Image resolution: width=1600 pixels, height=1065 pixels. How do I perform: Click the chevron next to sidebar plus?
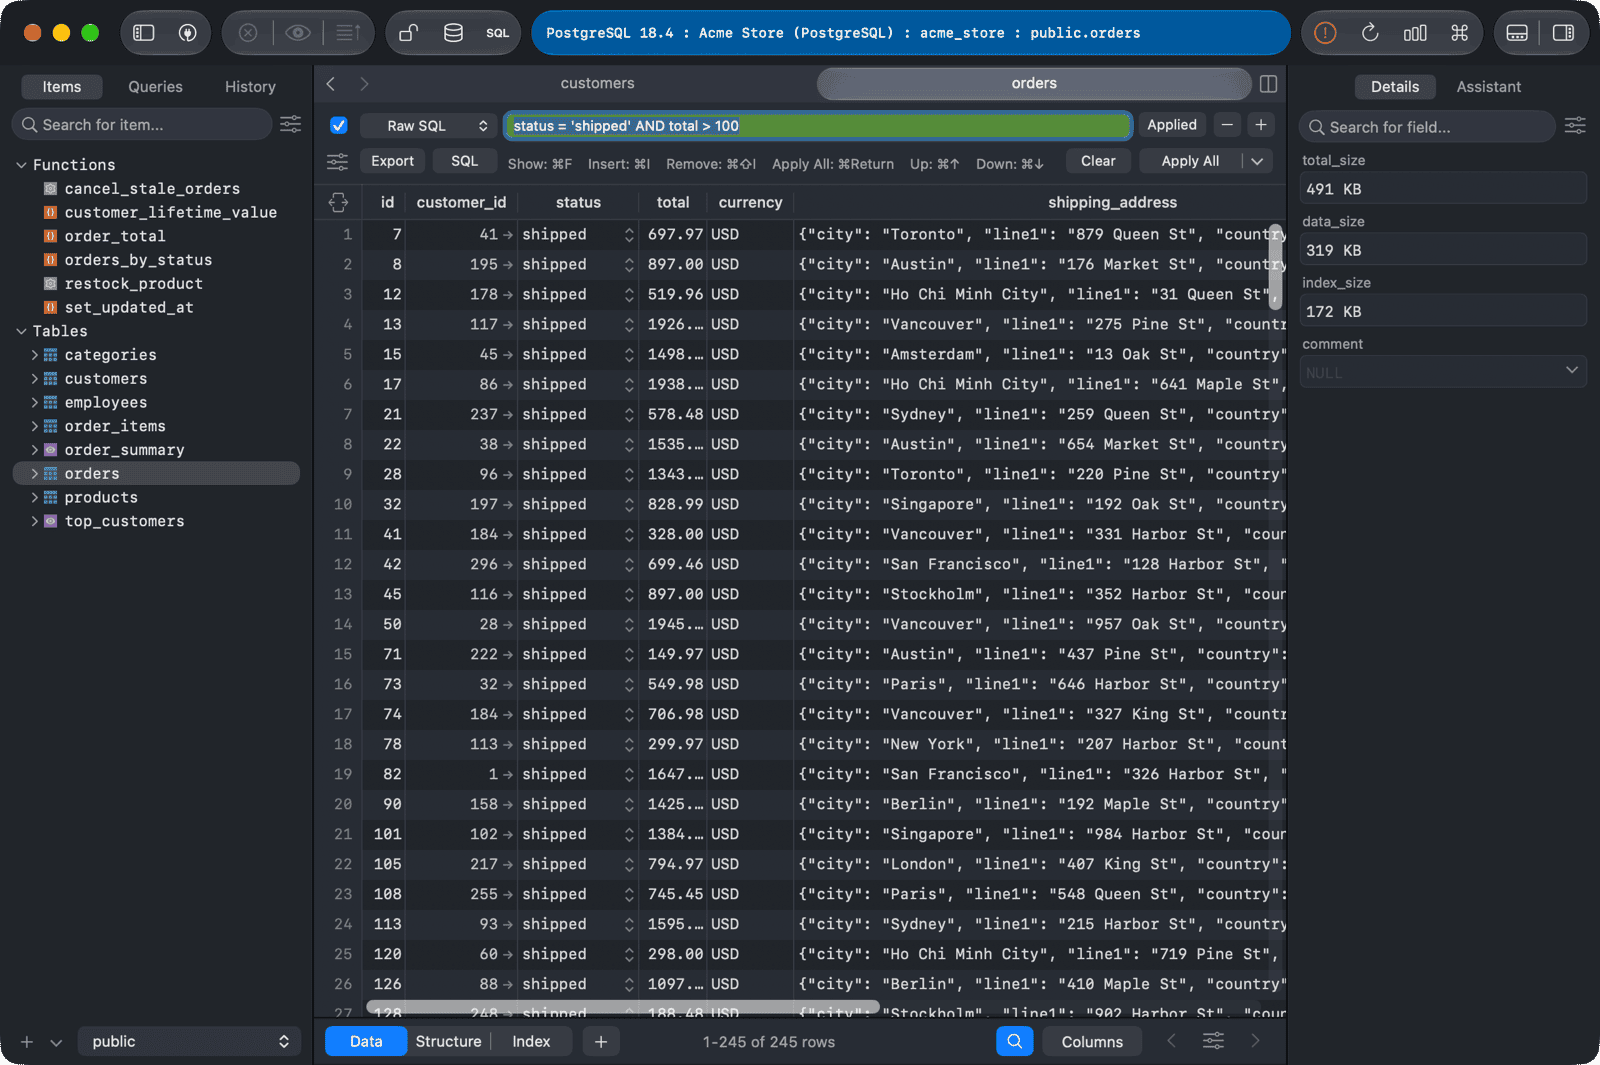pyautogui.click(x=56, y=1042)
